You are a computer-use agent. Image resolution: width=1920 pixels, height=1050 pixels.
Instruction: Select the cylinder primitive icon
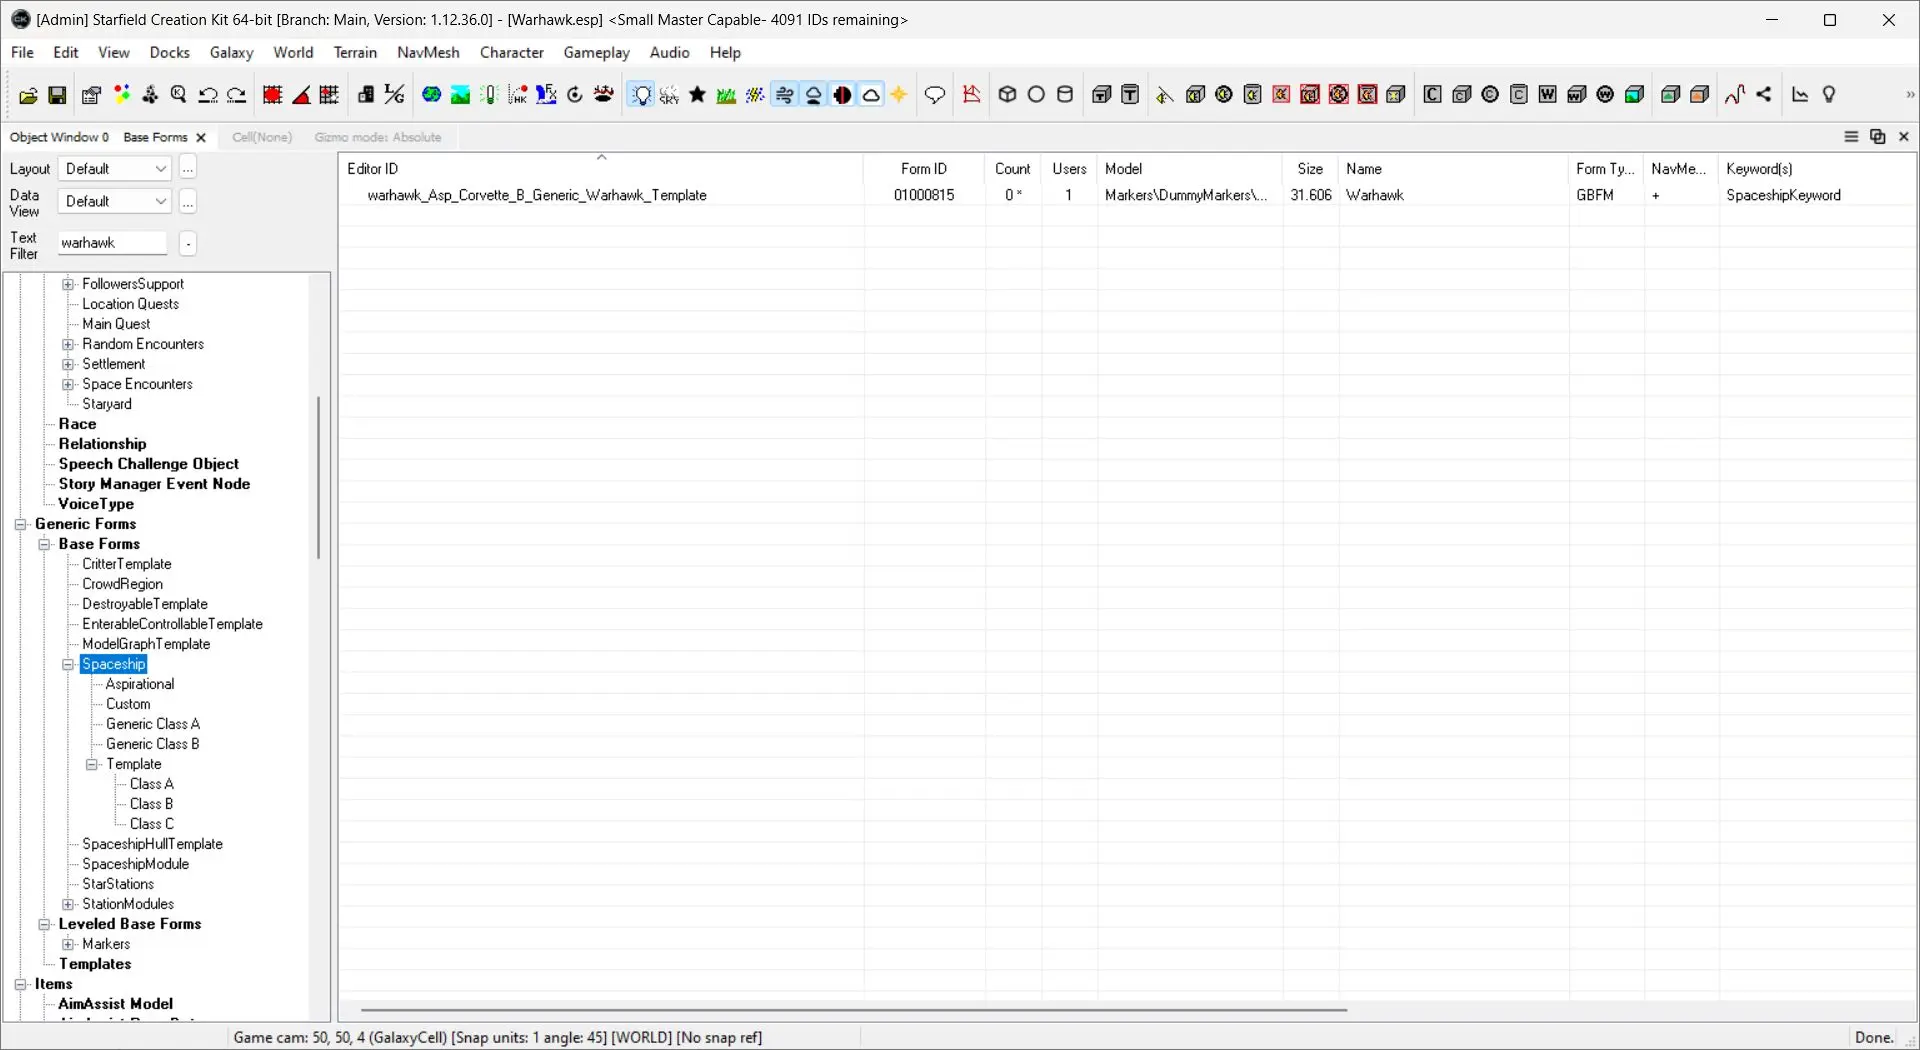point(1066,95)
